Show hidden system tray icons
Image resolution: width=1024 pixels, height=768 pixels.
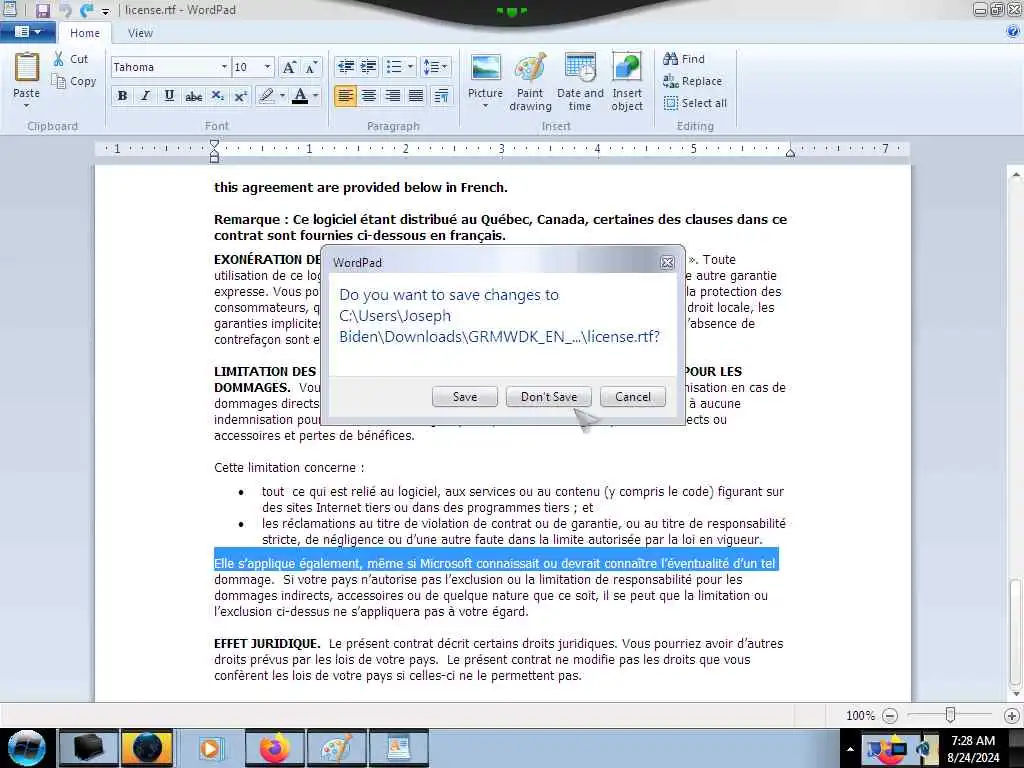(x=850, y=749)
